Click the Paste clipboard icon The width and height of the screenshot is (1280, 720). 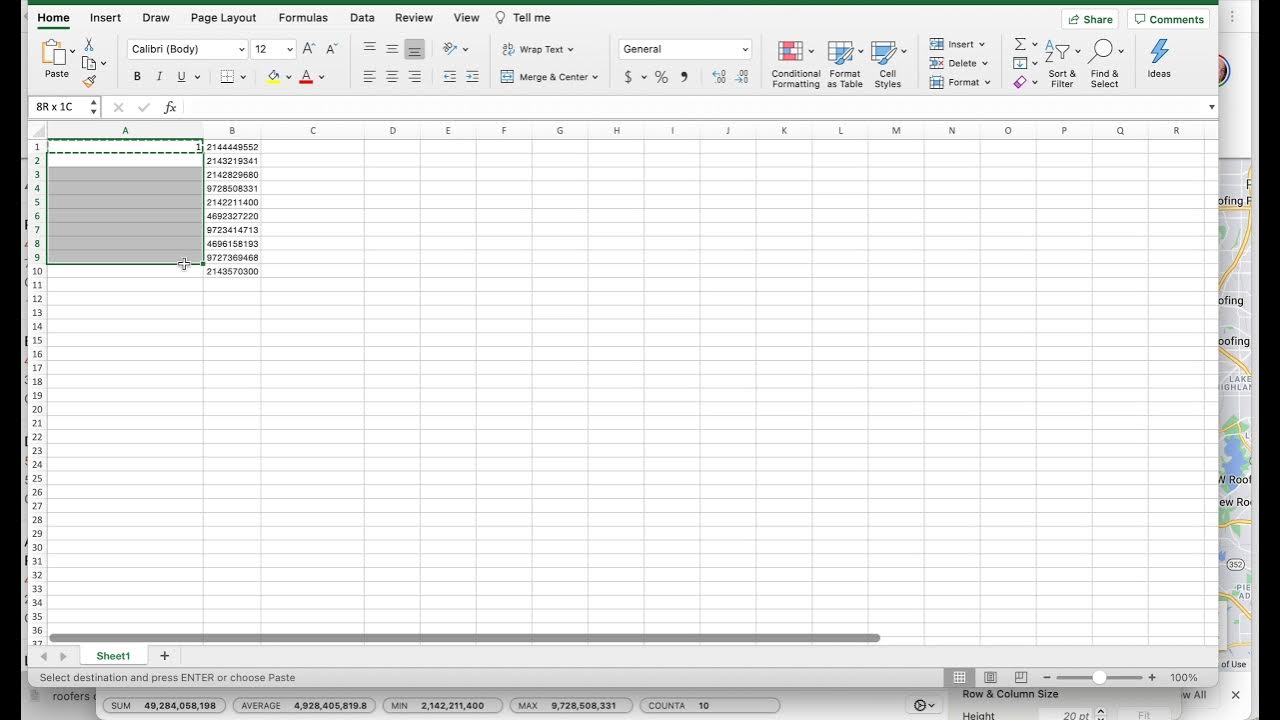click(54, 54)
